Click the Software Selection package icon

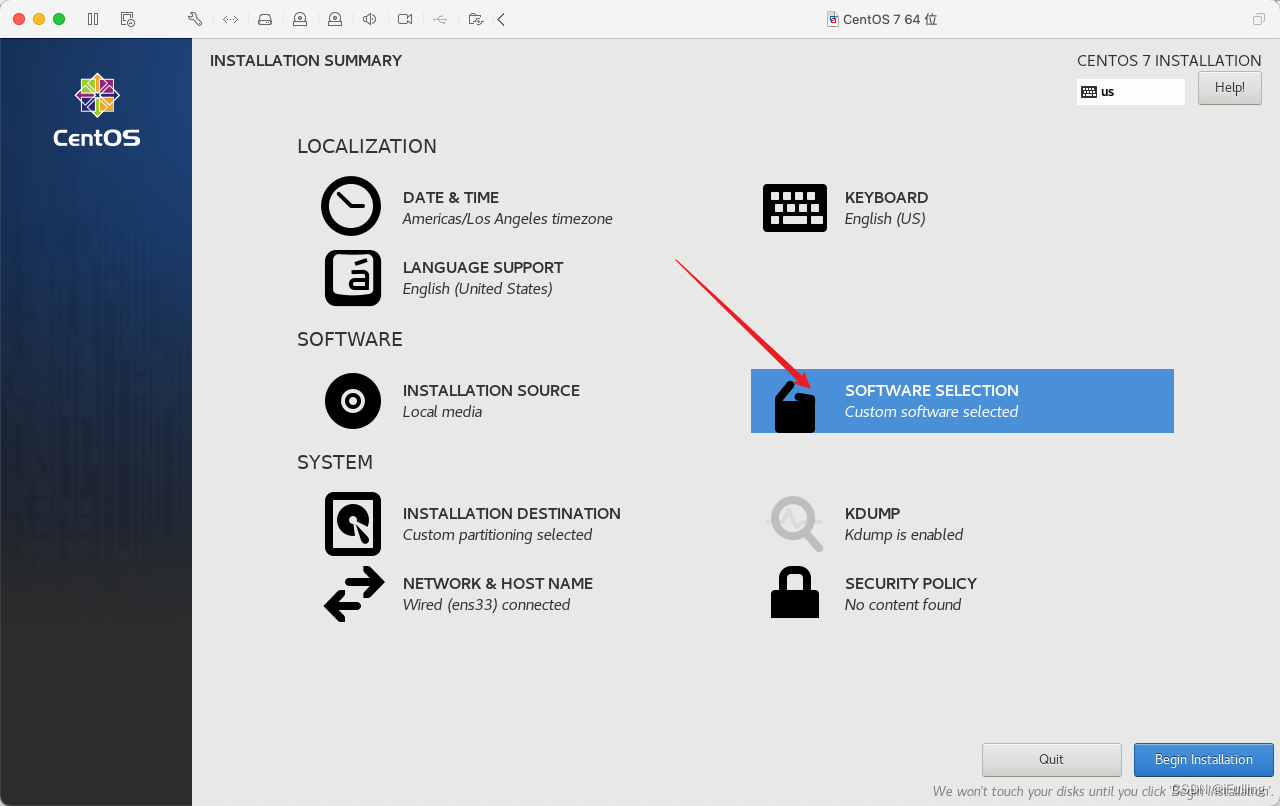pyautogui.click(x=795, y=406)
